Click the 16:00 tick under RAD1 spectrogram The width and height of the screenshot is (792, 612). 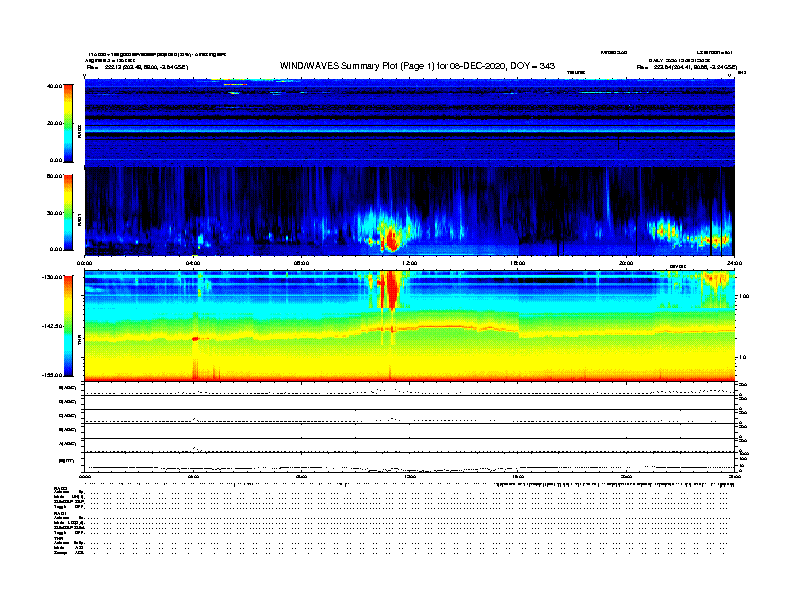(518, 263)
